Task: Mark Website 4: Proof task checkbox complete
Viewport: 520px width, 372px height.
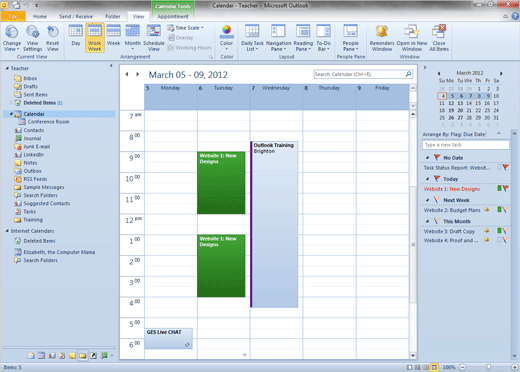Action: pos(499,240)
